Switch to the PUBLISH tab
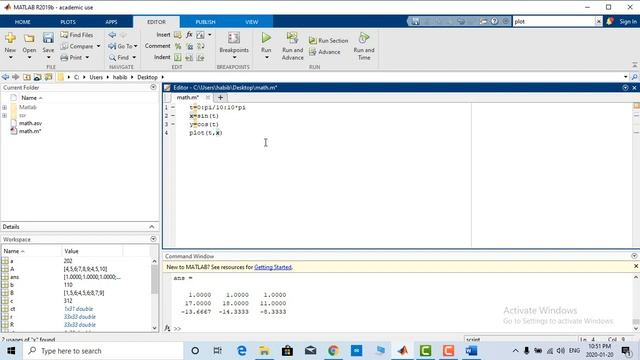640x360 pixels. (x=205, y=22)
